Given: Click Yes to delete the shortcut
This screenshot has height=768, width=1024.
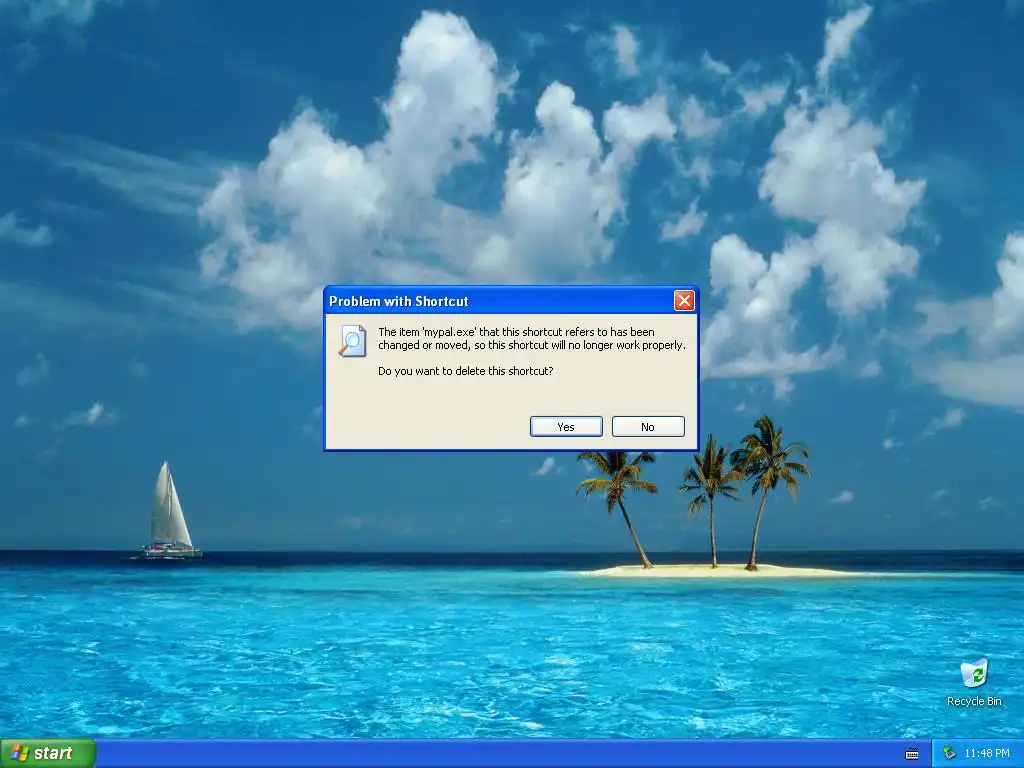Looking at the screenshot, I should (x=566, y=426).
